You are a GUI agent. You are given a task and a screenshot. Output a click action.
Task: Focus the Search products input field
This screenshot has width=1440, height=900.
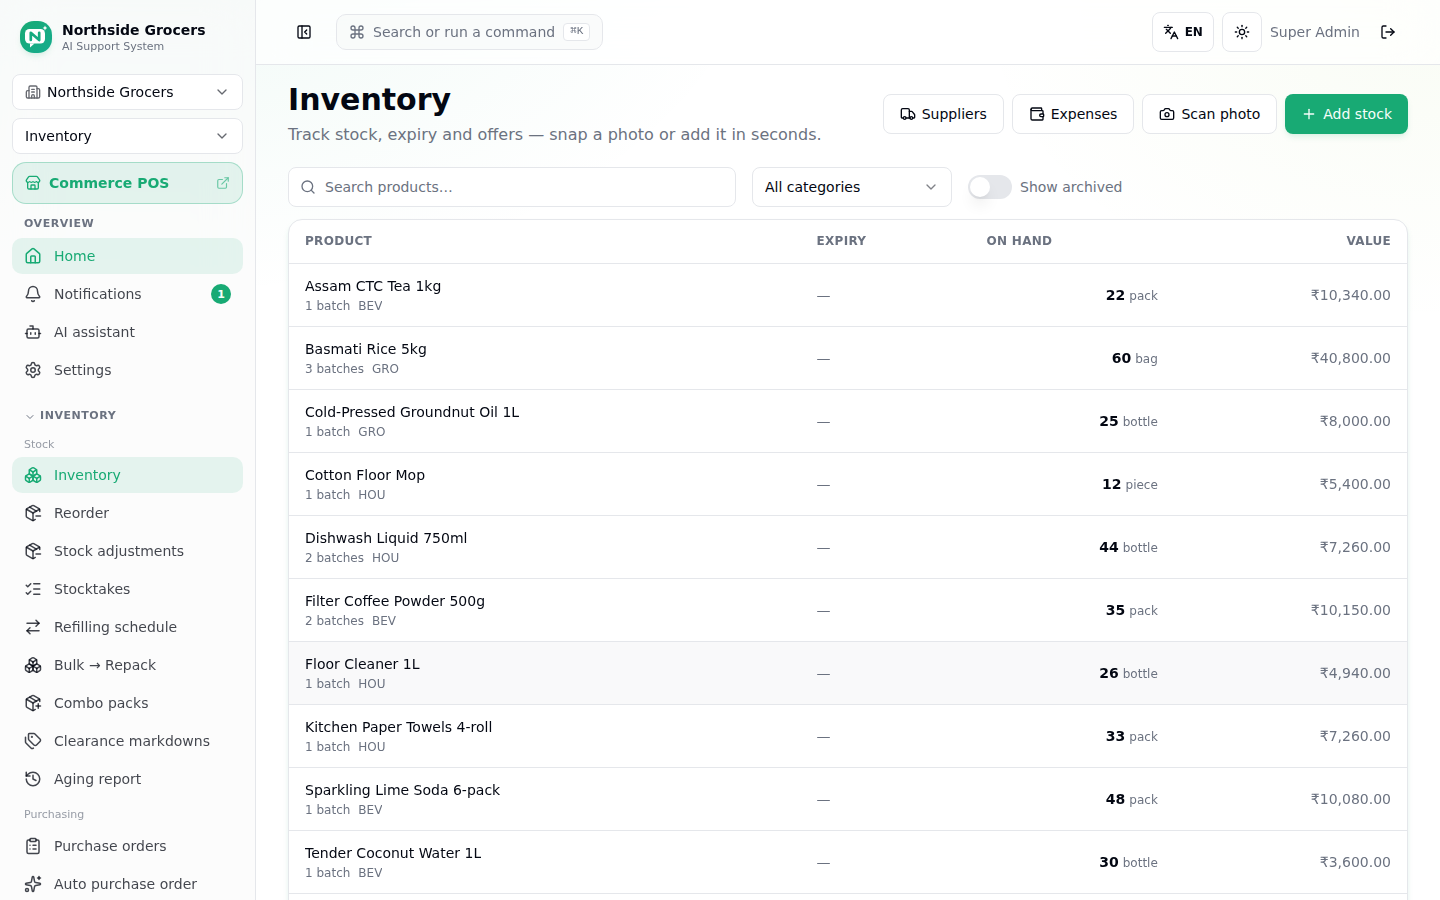click(512, 187)
